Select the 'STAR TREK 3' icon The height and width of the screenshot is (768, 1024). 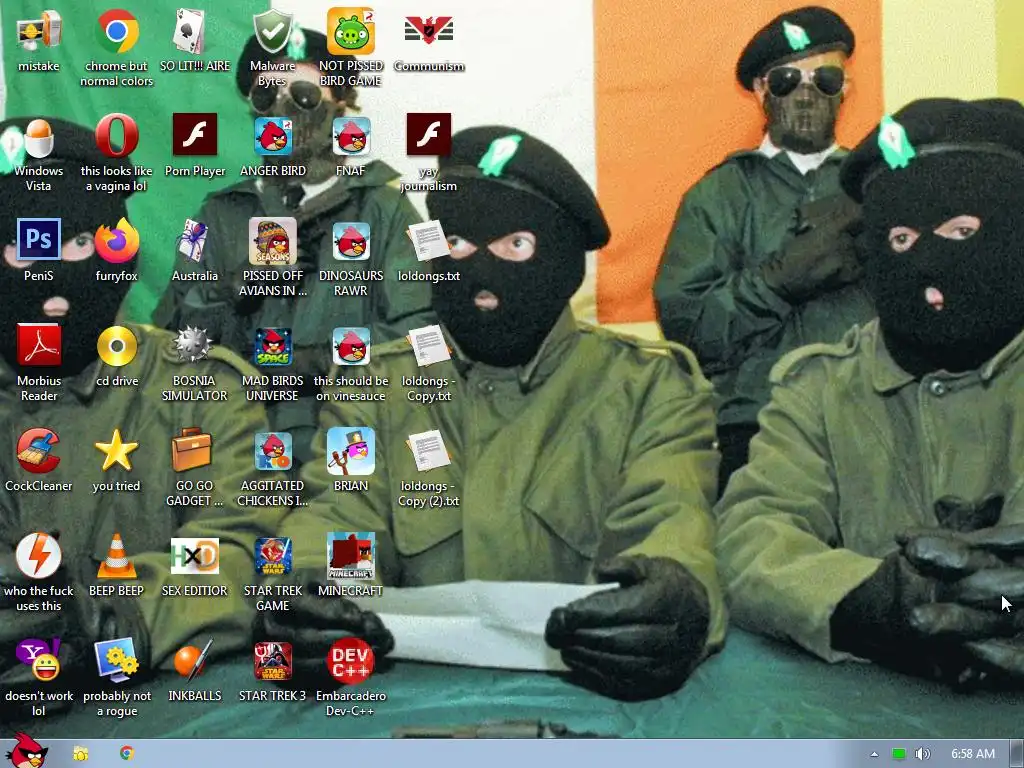(x=273, y=661)
